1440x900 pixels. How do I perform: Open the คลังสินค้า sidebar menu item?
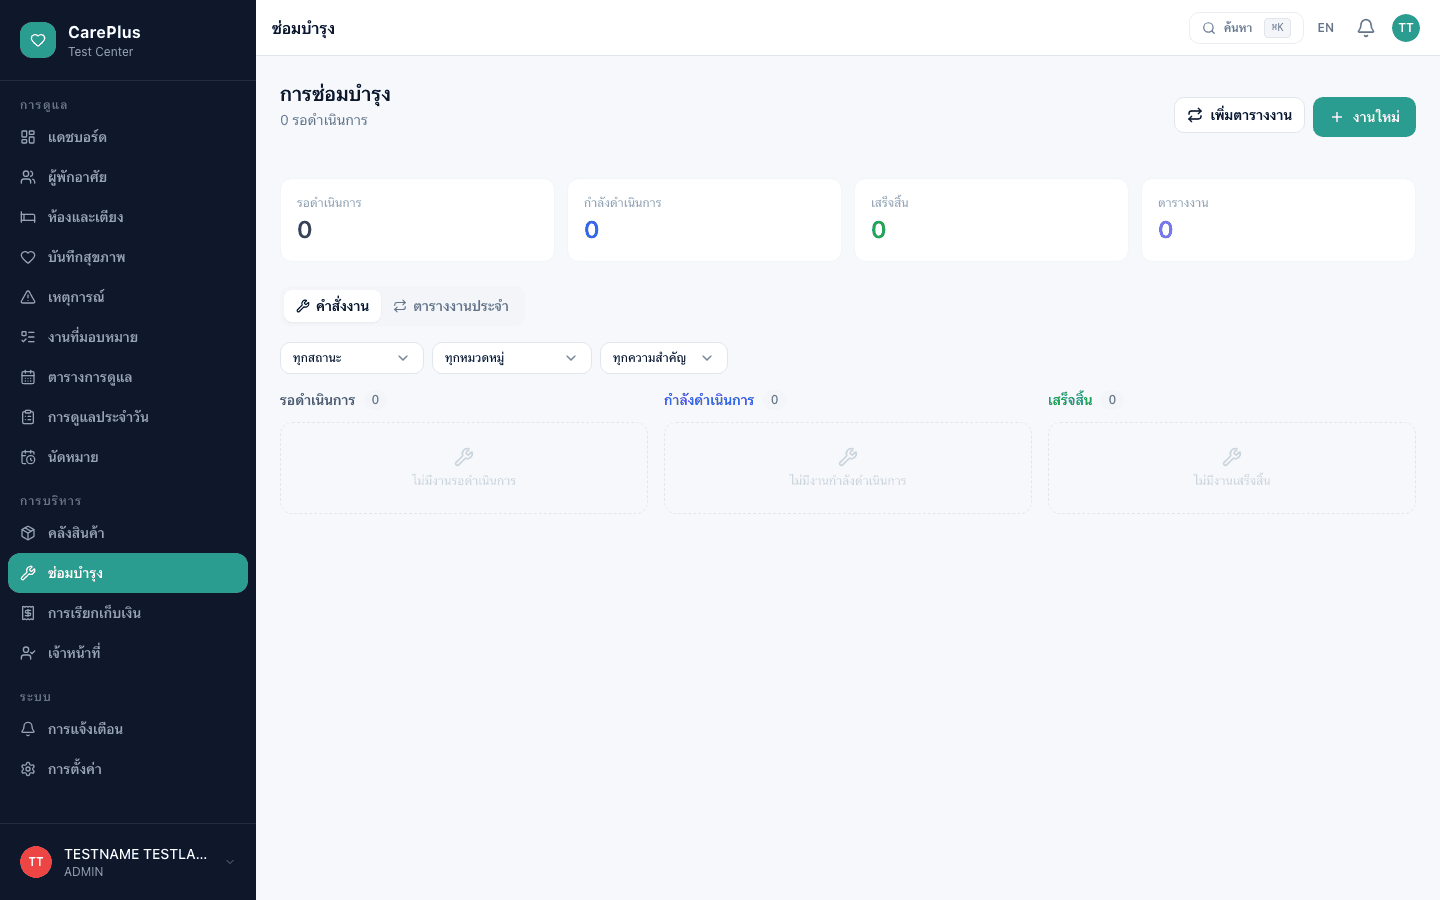pos(128,533)
